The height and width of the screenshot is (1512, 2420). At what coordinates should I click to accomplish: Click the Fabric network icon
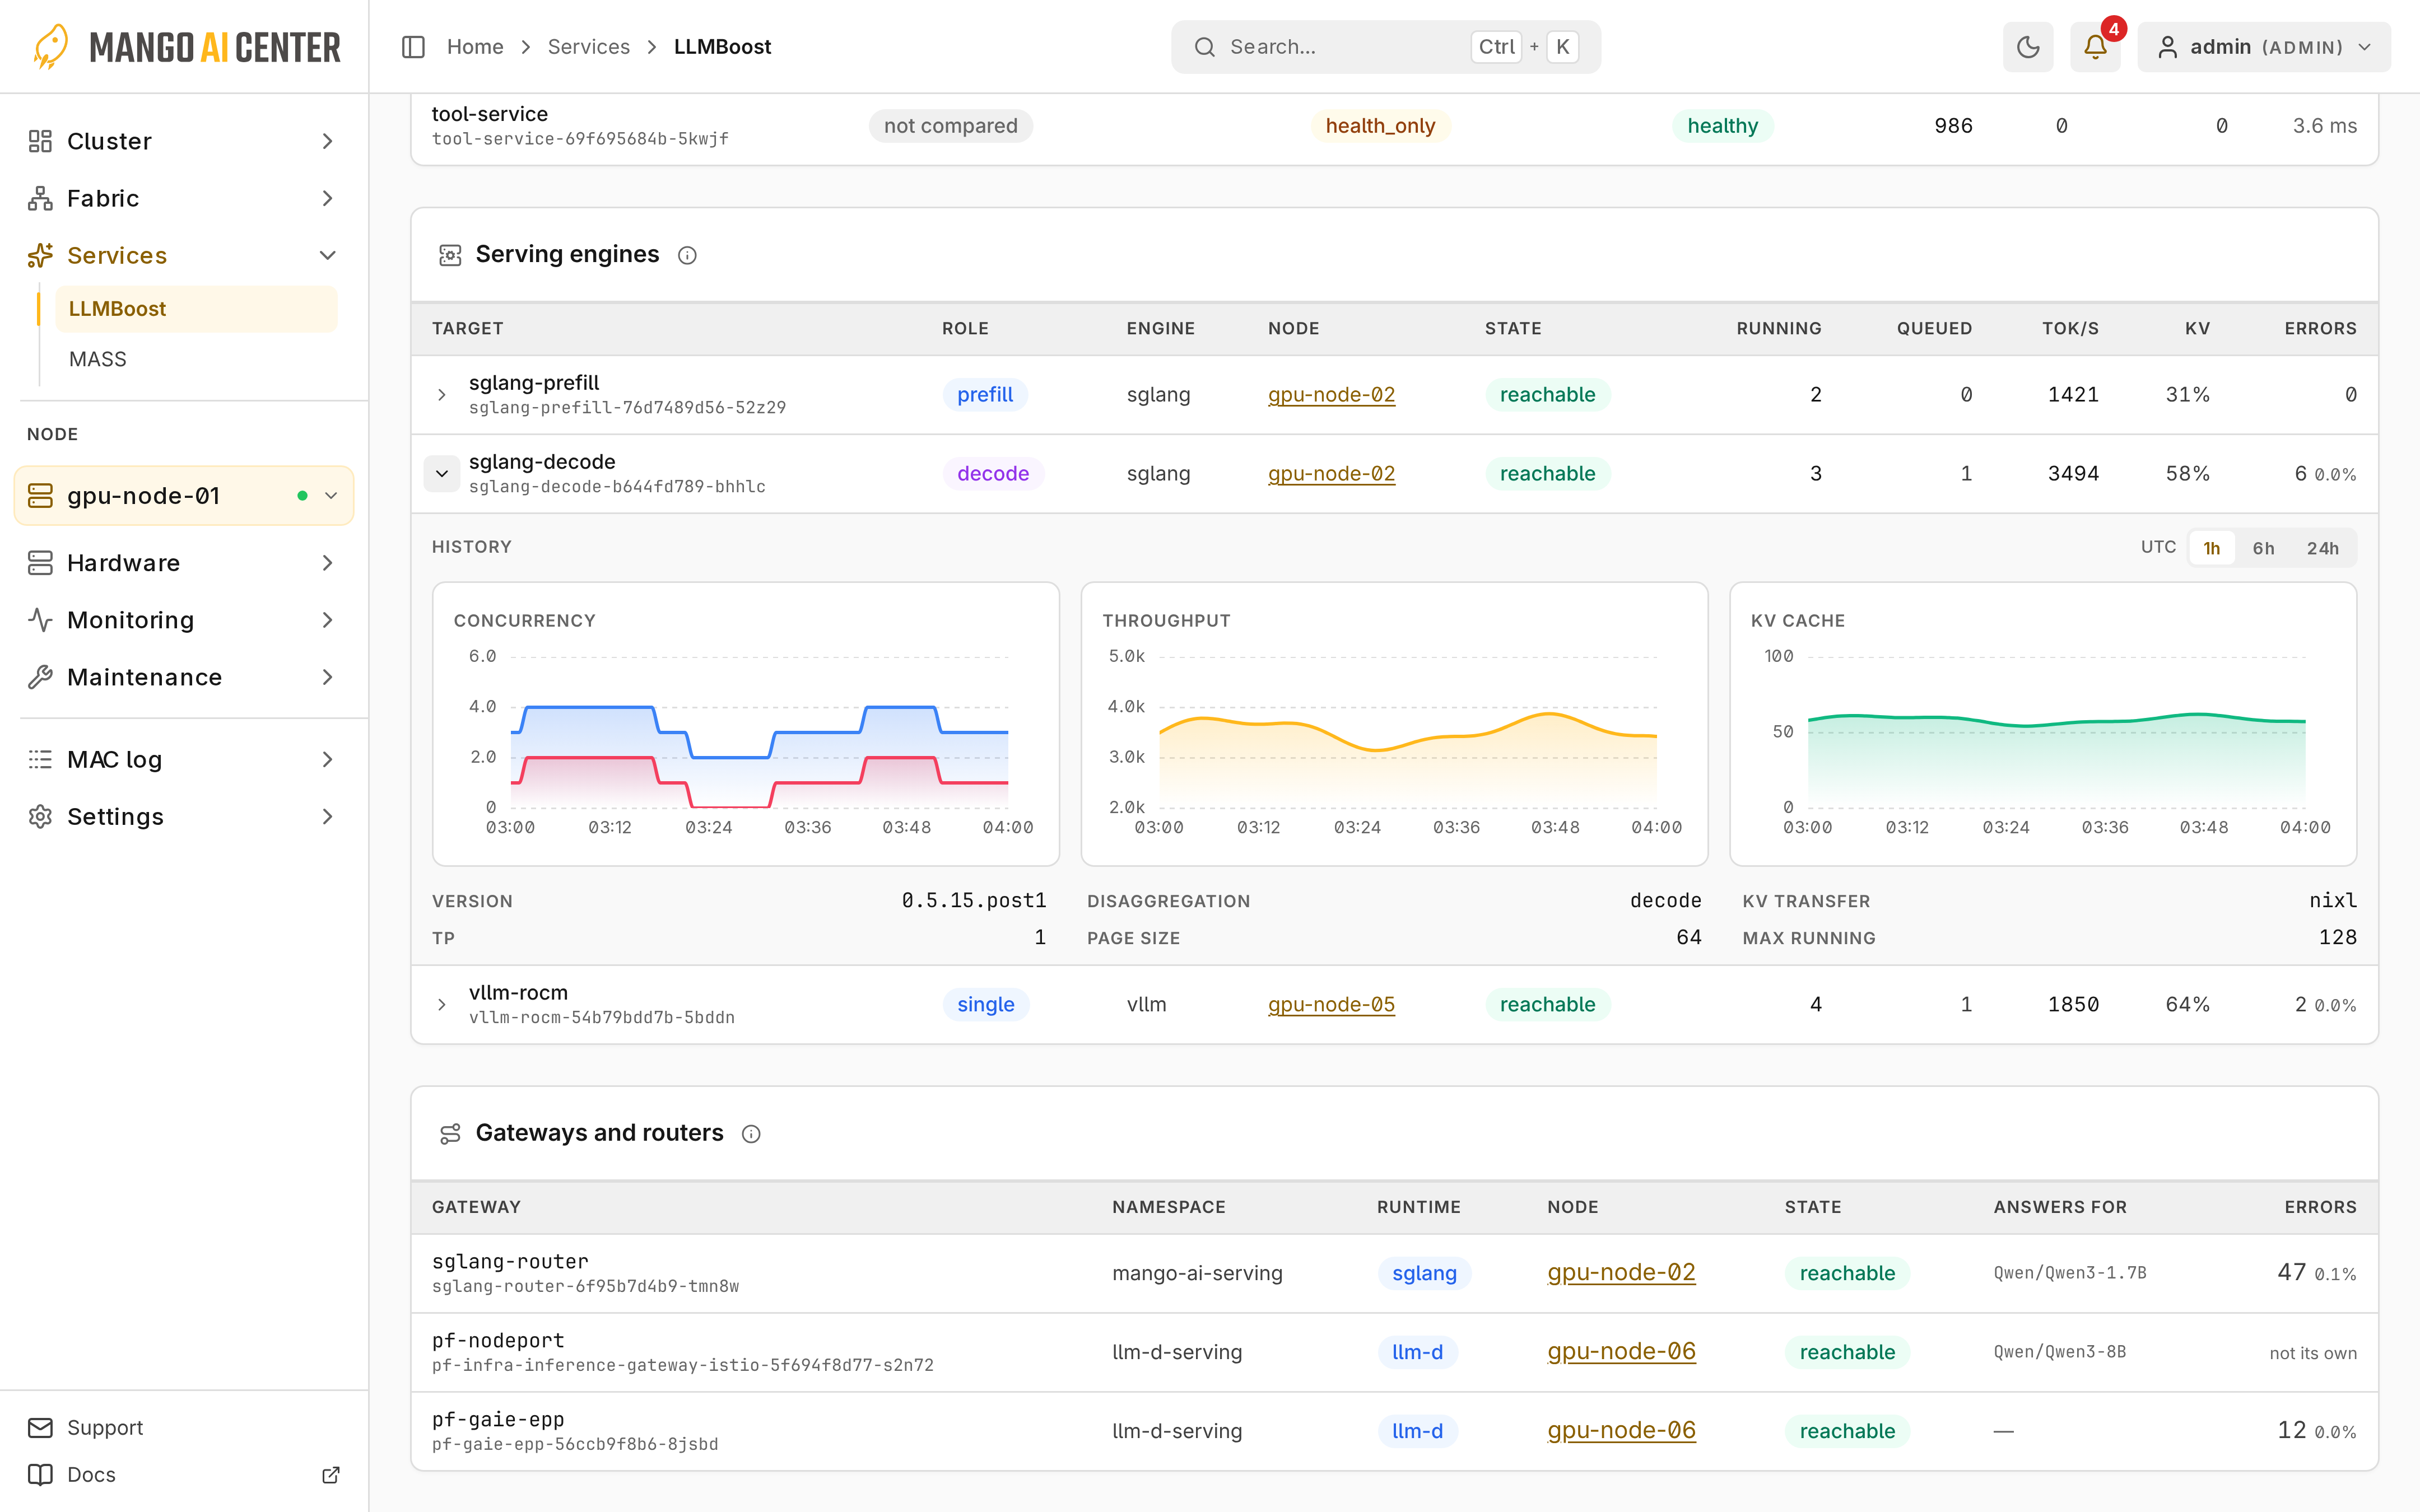click(40, 198)
